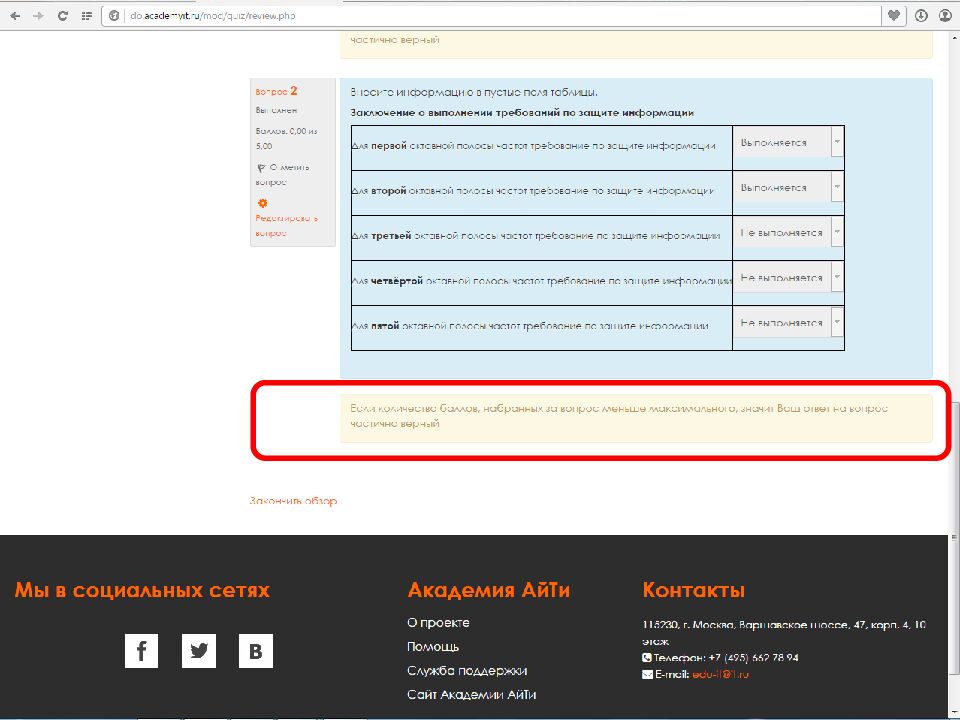Reload the quiz review page
Screen dimensions: 960x720
(62, 15)
